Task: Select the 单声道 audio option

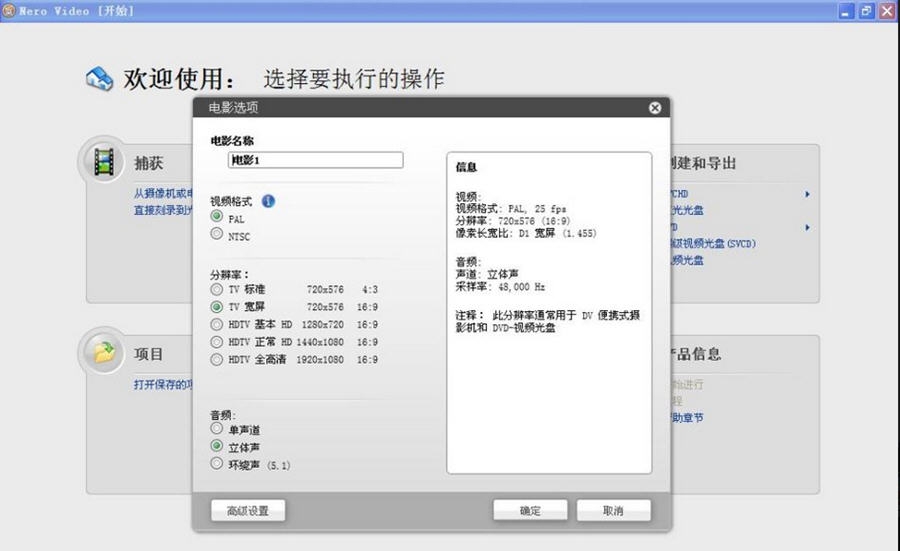Action: pos(217,428)
